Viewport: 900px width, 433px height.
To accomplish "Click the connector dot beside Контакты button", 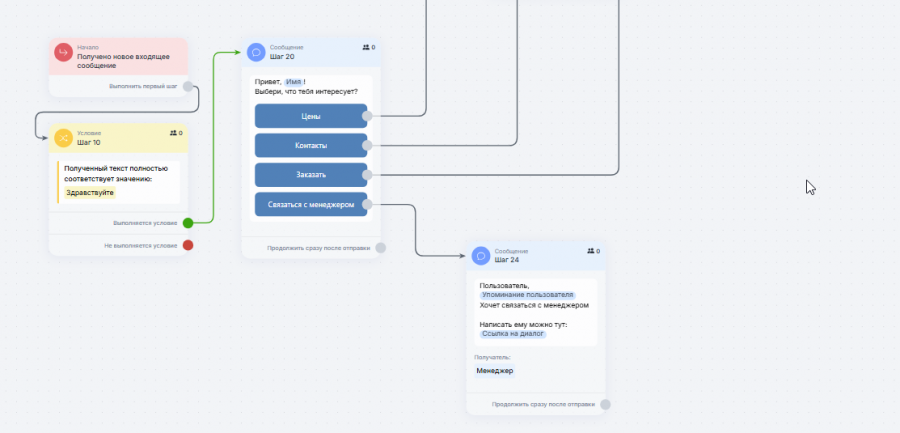I will pyautogui.click(x=367, y=145).
